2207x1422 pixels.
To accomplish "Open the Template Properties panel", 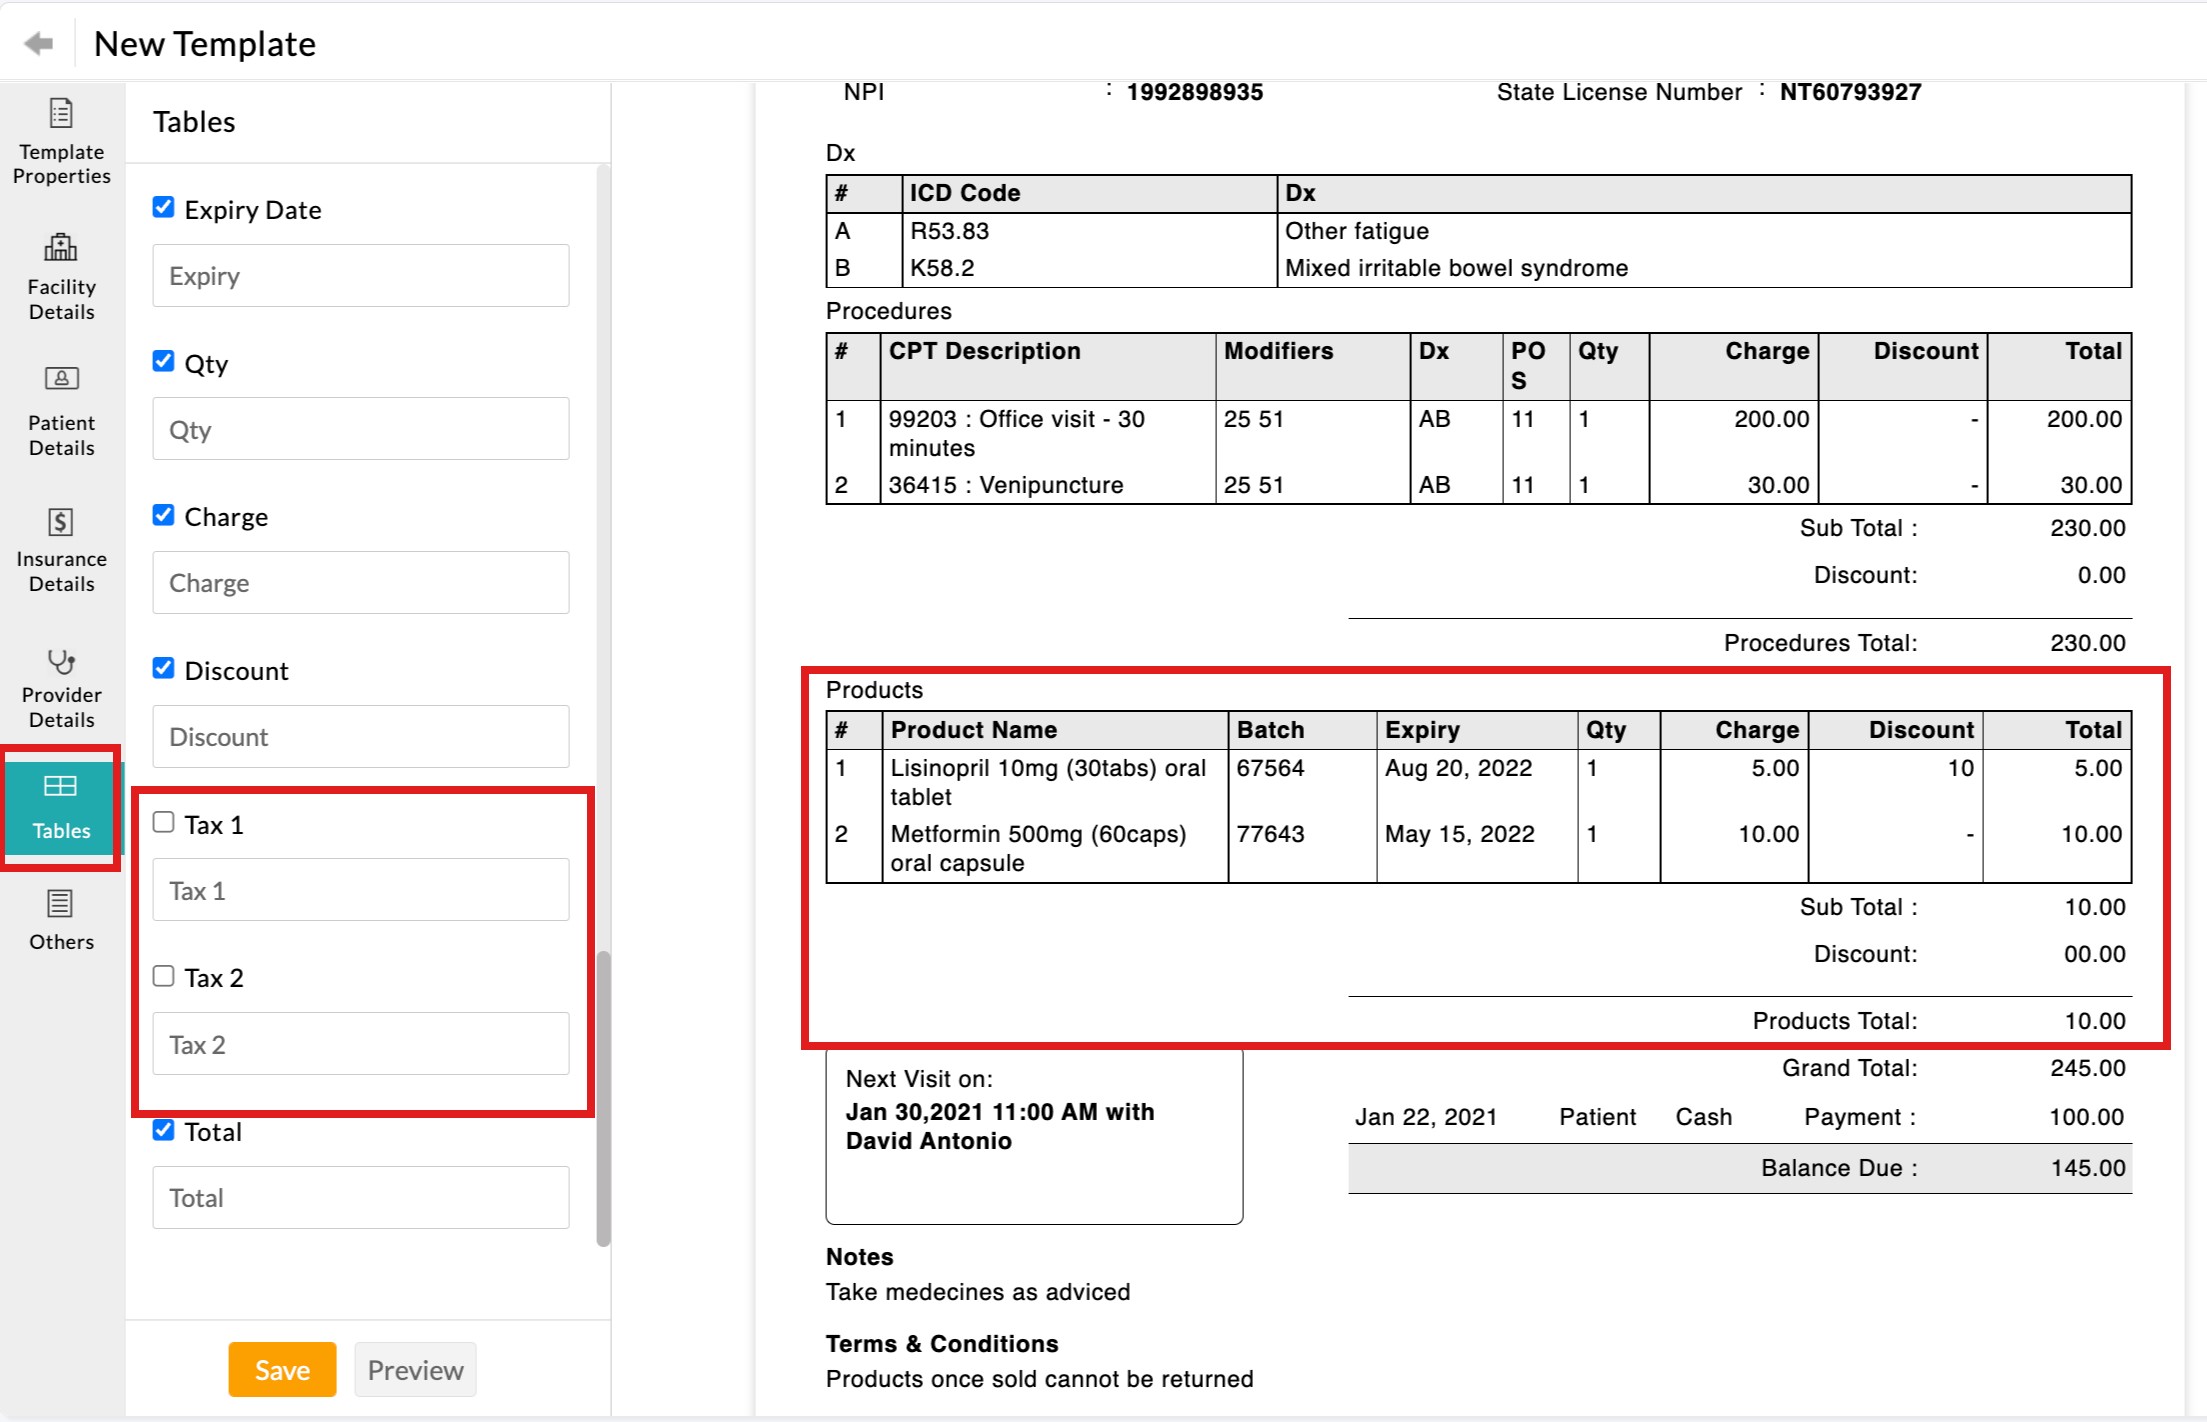I will pos(60,140).
